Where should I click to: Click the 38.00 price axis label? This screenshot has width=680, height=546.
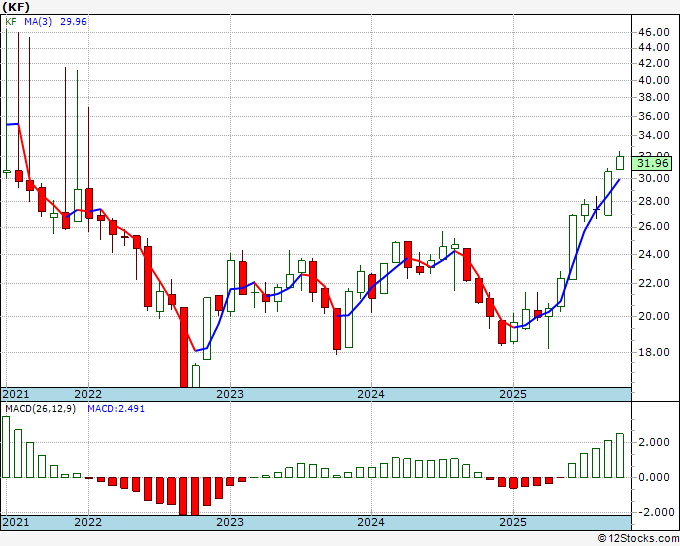653,97
